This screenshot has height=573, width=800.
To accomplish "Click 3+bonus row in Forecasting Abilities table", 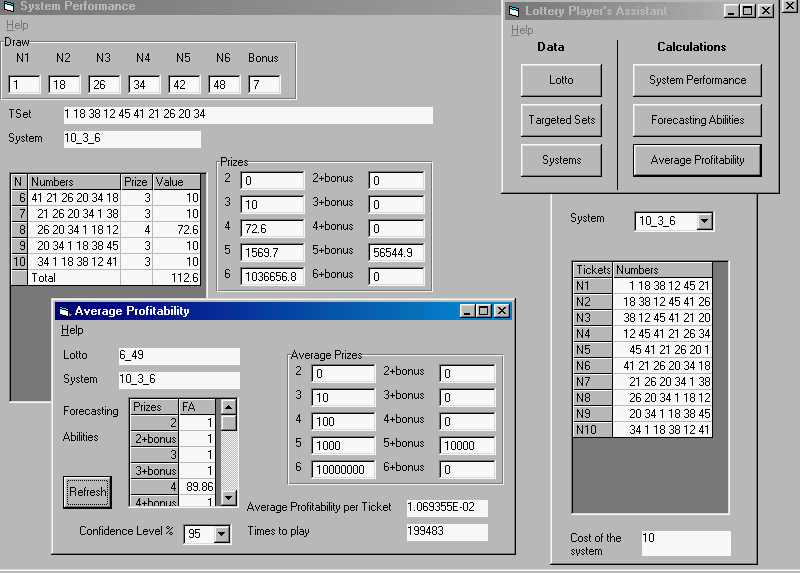I will (173, 471).
